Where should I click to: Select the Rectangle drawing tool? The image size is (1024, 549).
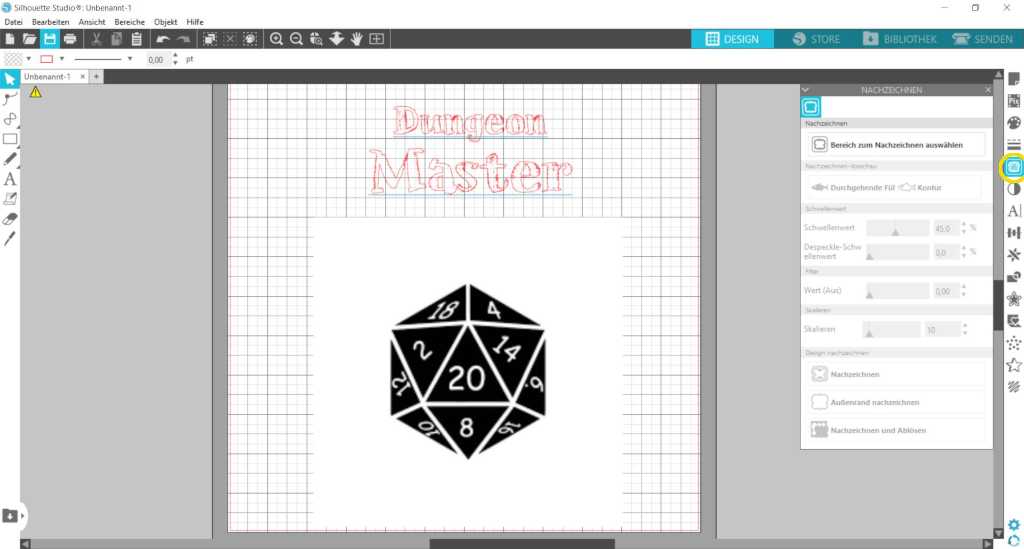click(10, 139)
